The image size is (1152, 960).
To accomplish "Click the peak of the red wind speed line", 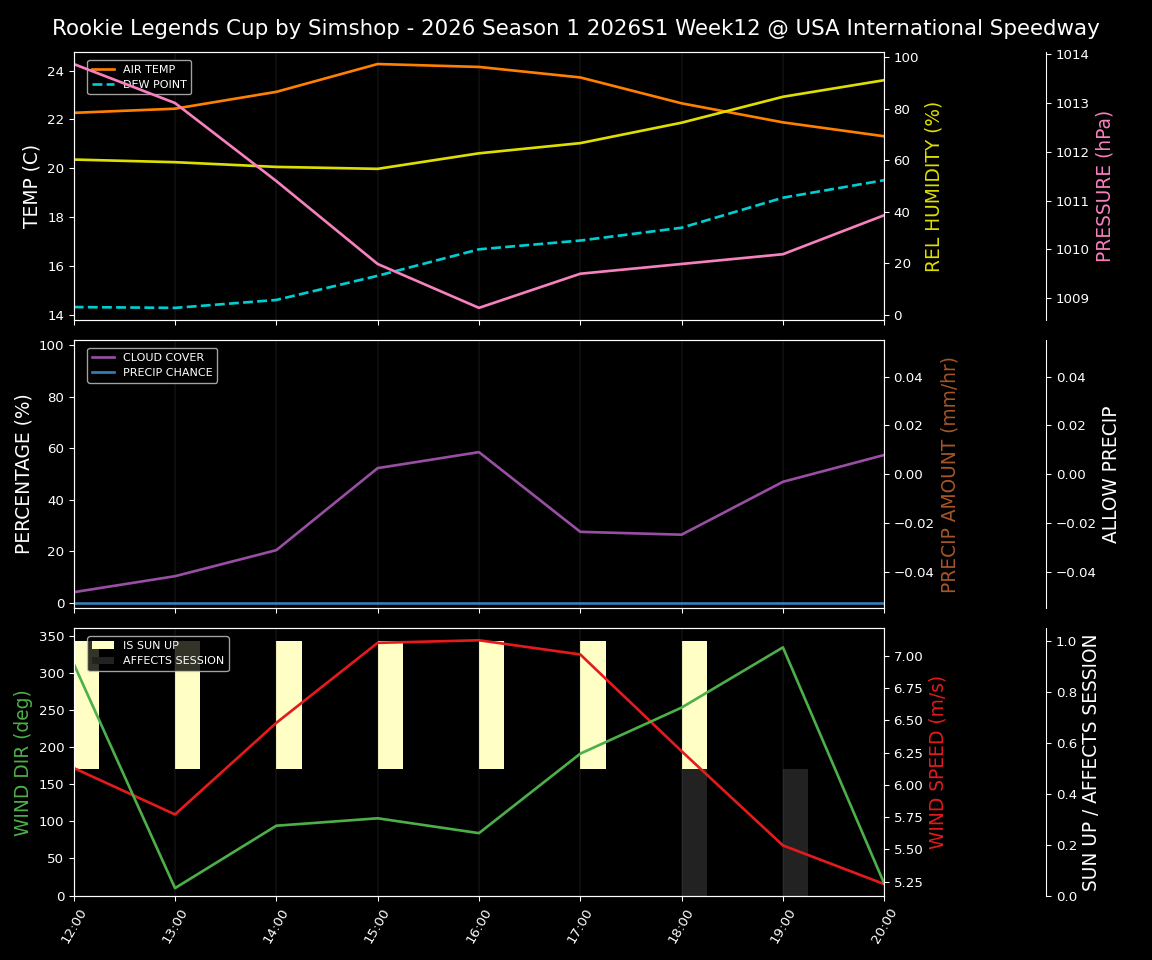I will (478, 641).
